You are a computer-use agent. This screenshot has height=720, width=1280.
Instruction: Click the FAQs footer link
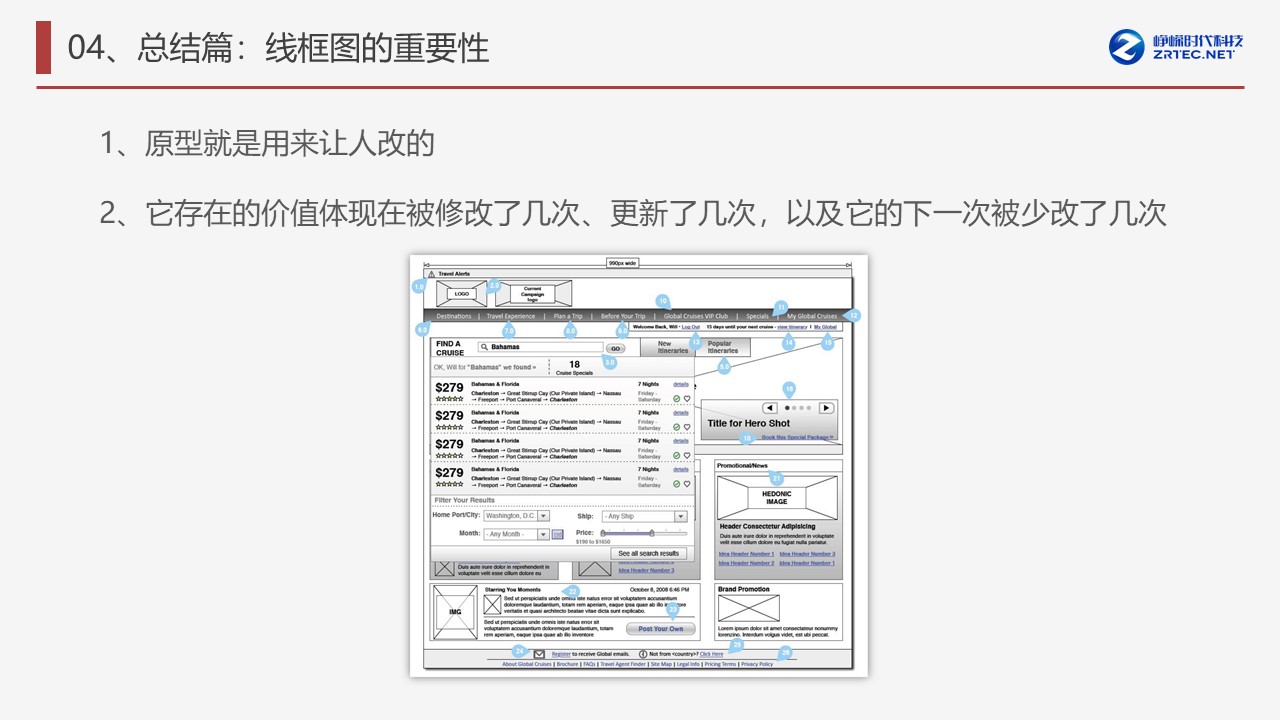[589, 664]
